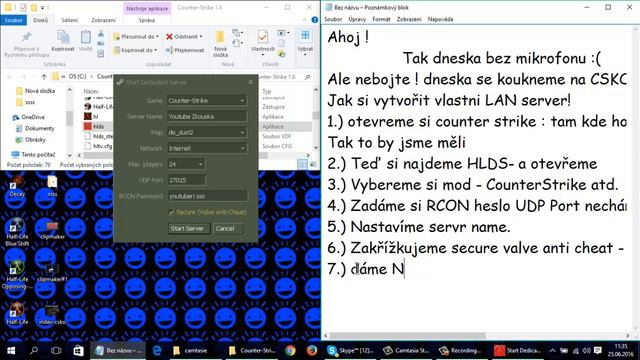Image resolution: width=640 pixels, height=360 pixels.
Task: Open Notepad Úpravy menu
Action: tap(357, 19)
